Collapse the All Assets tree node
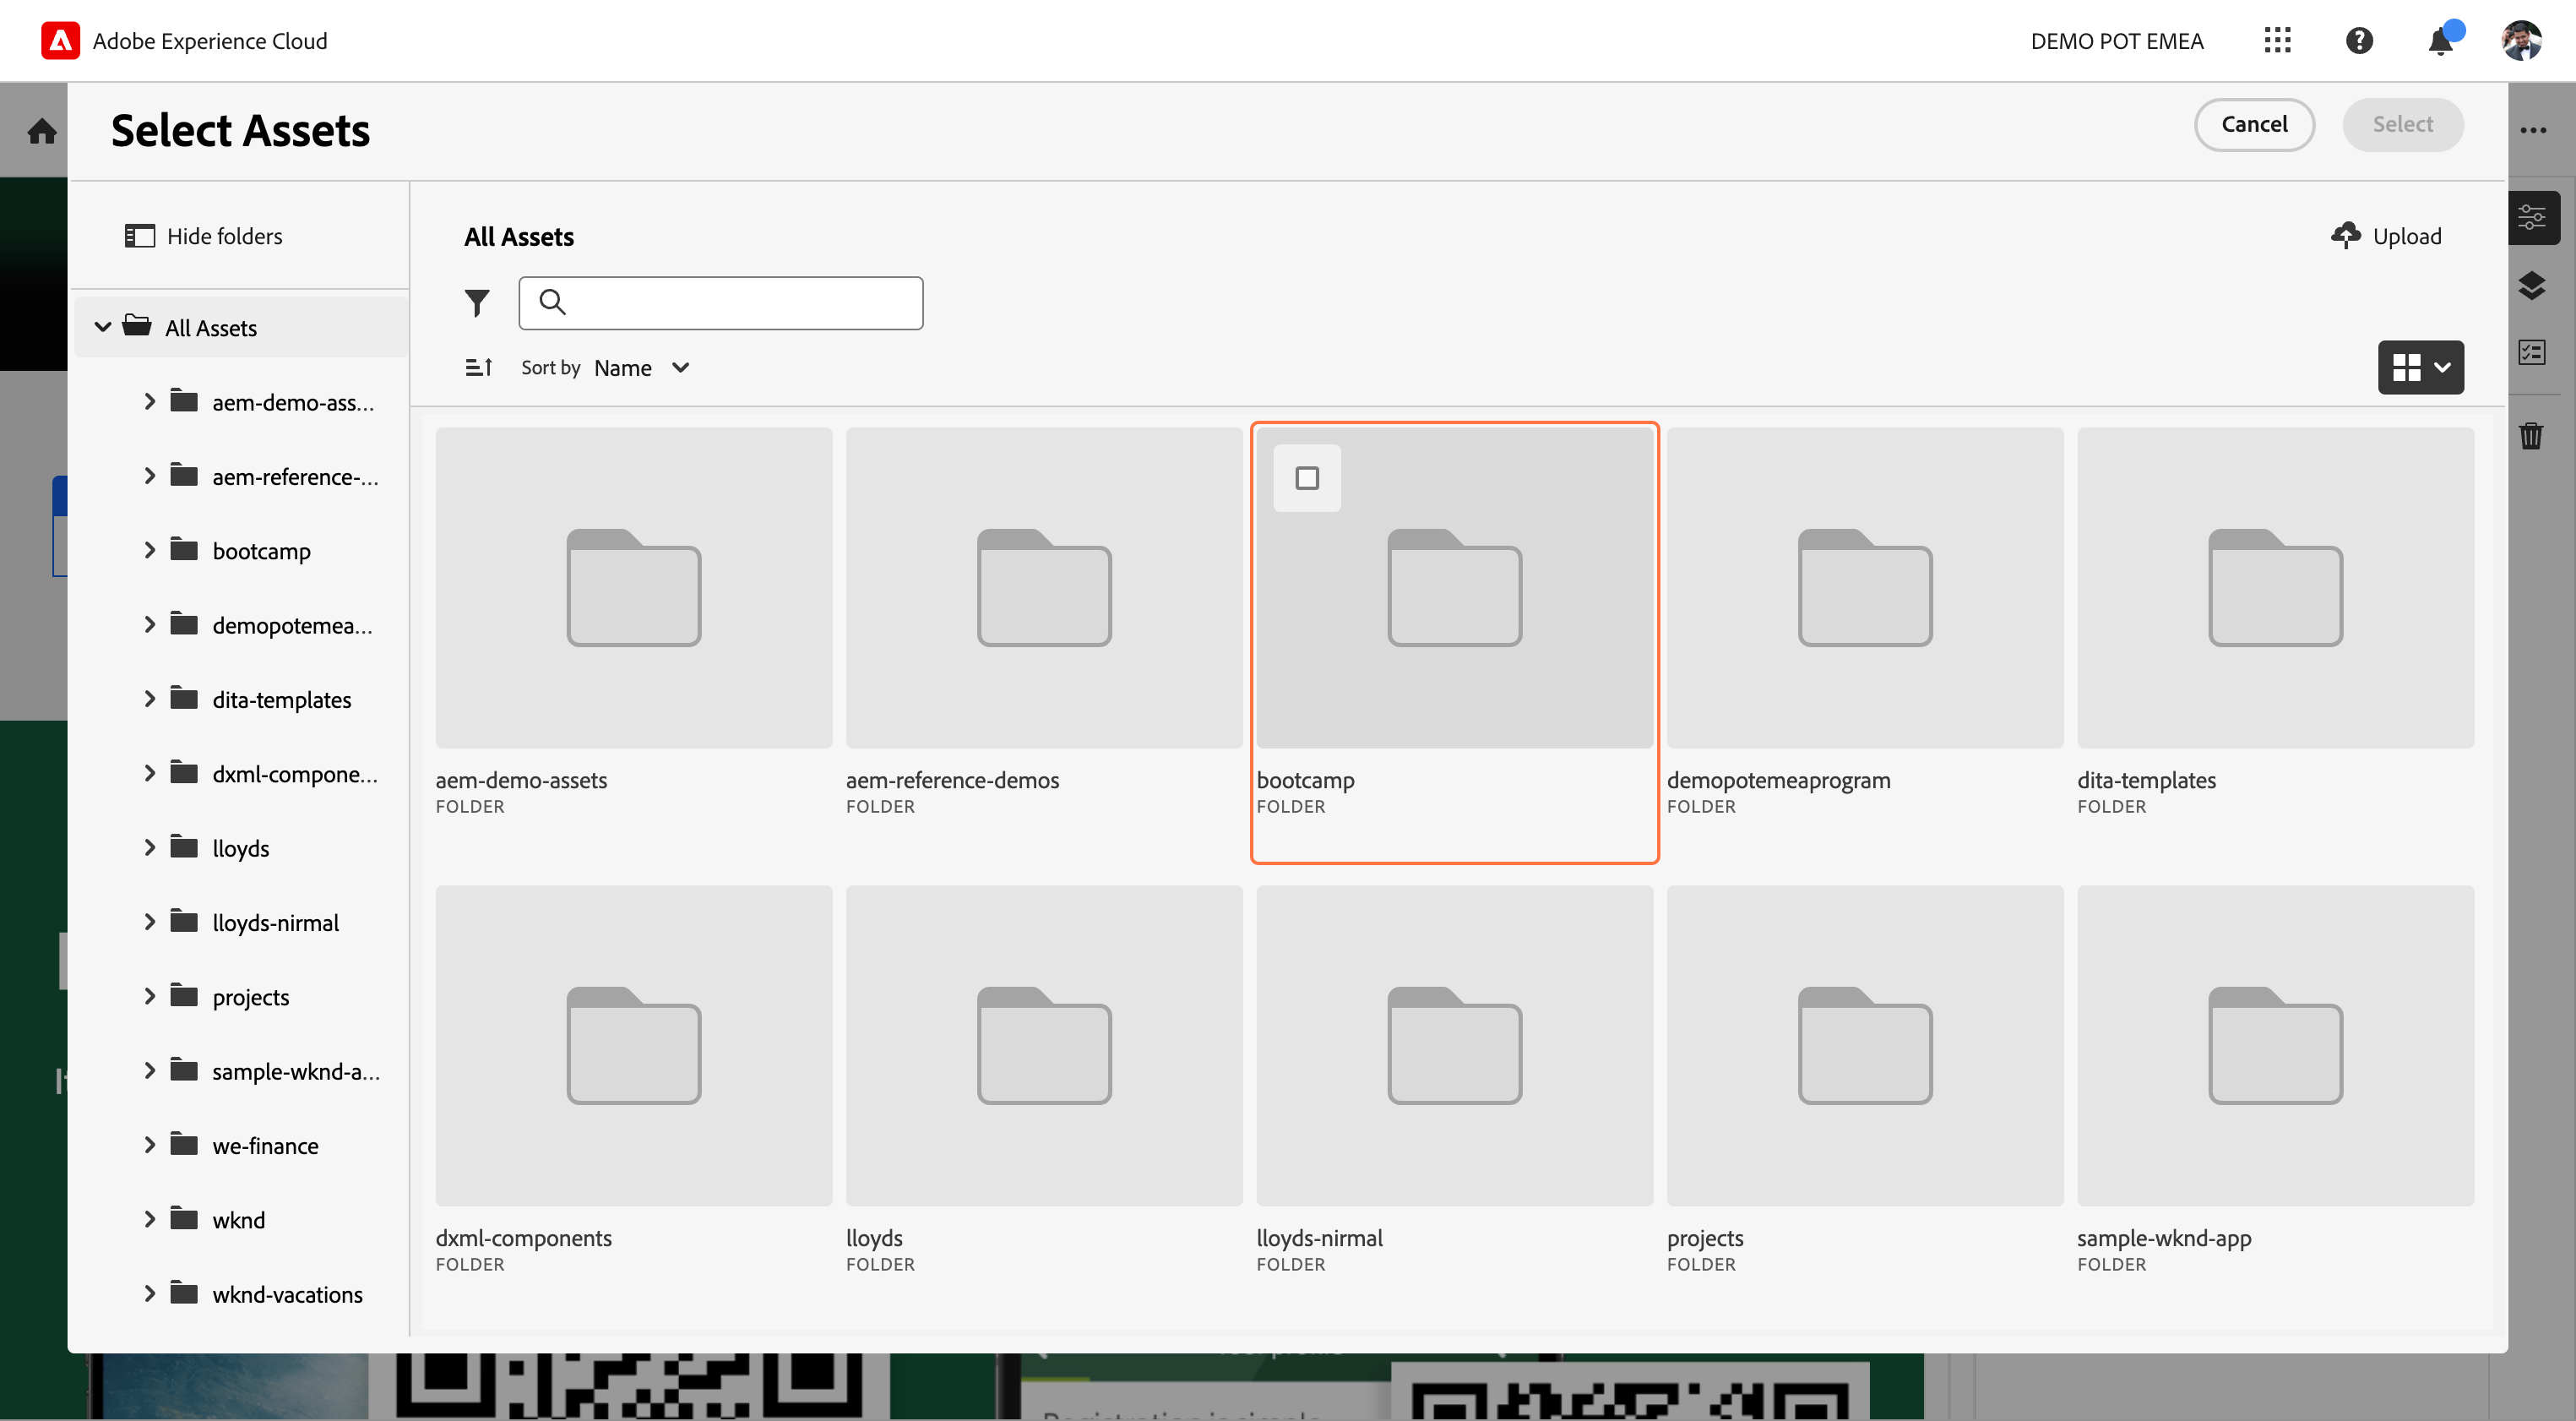Viewport: 2576px width, 1421px height. 103,327
